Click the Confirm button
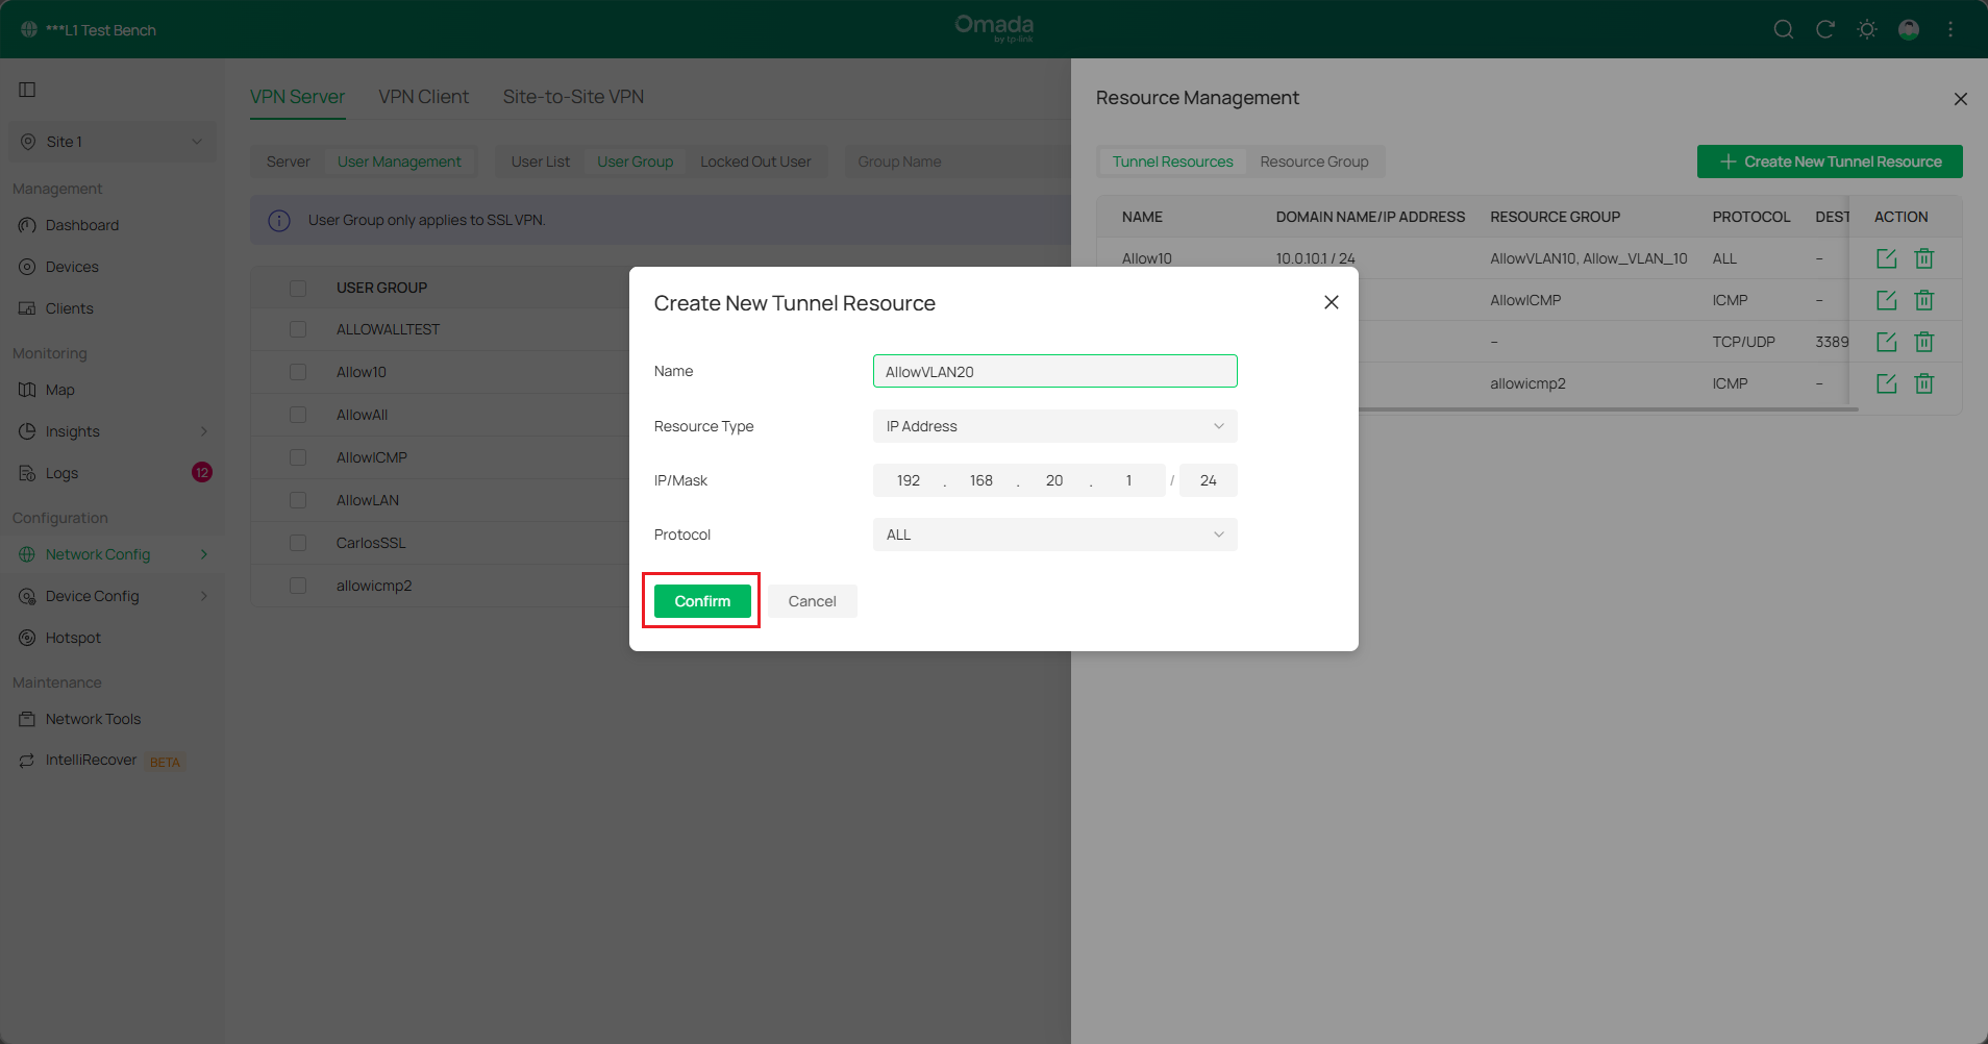1988x1044 pixels. click(x=702, y=601)
